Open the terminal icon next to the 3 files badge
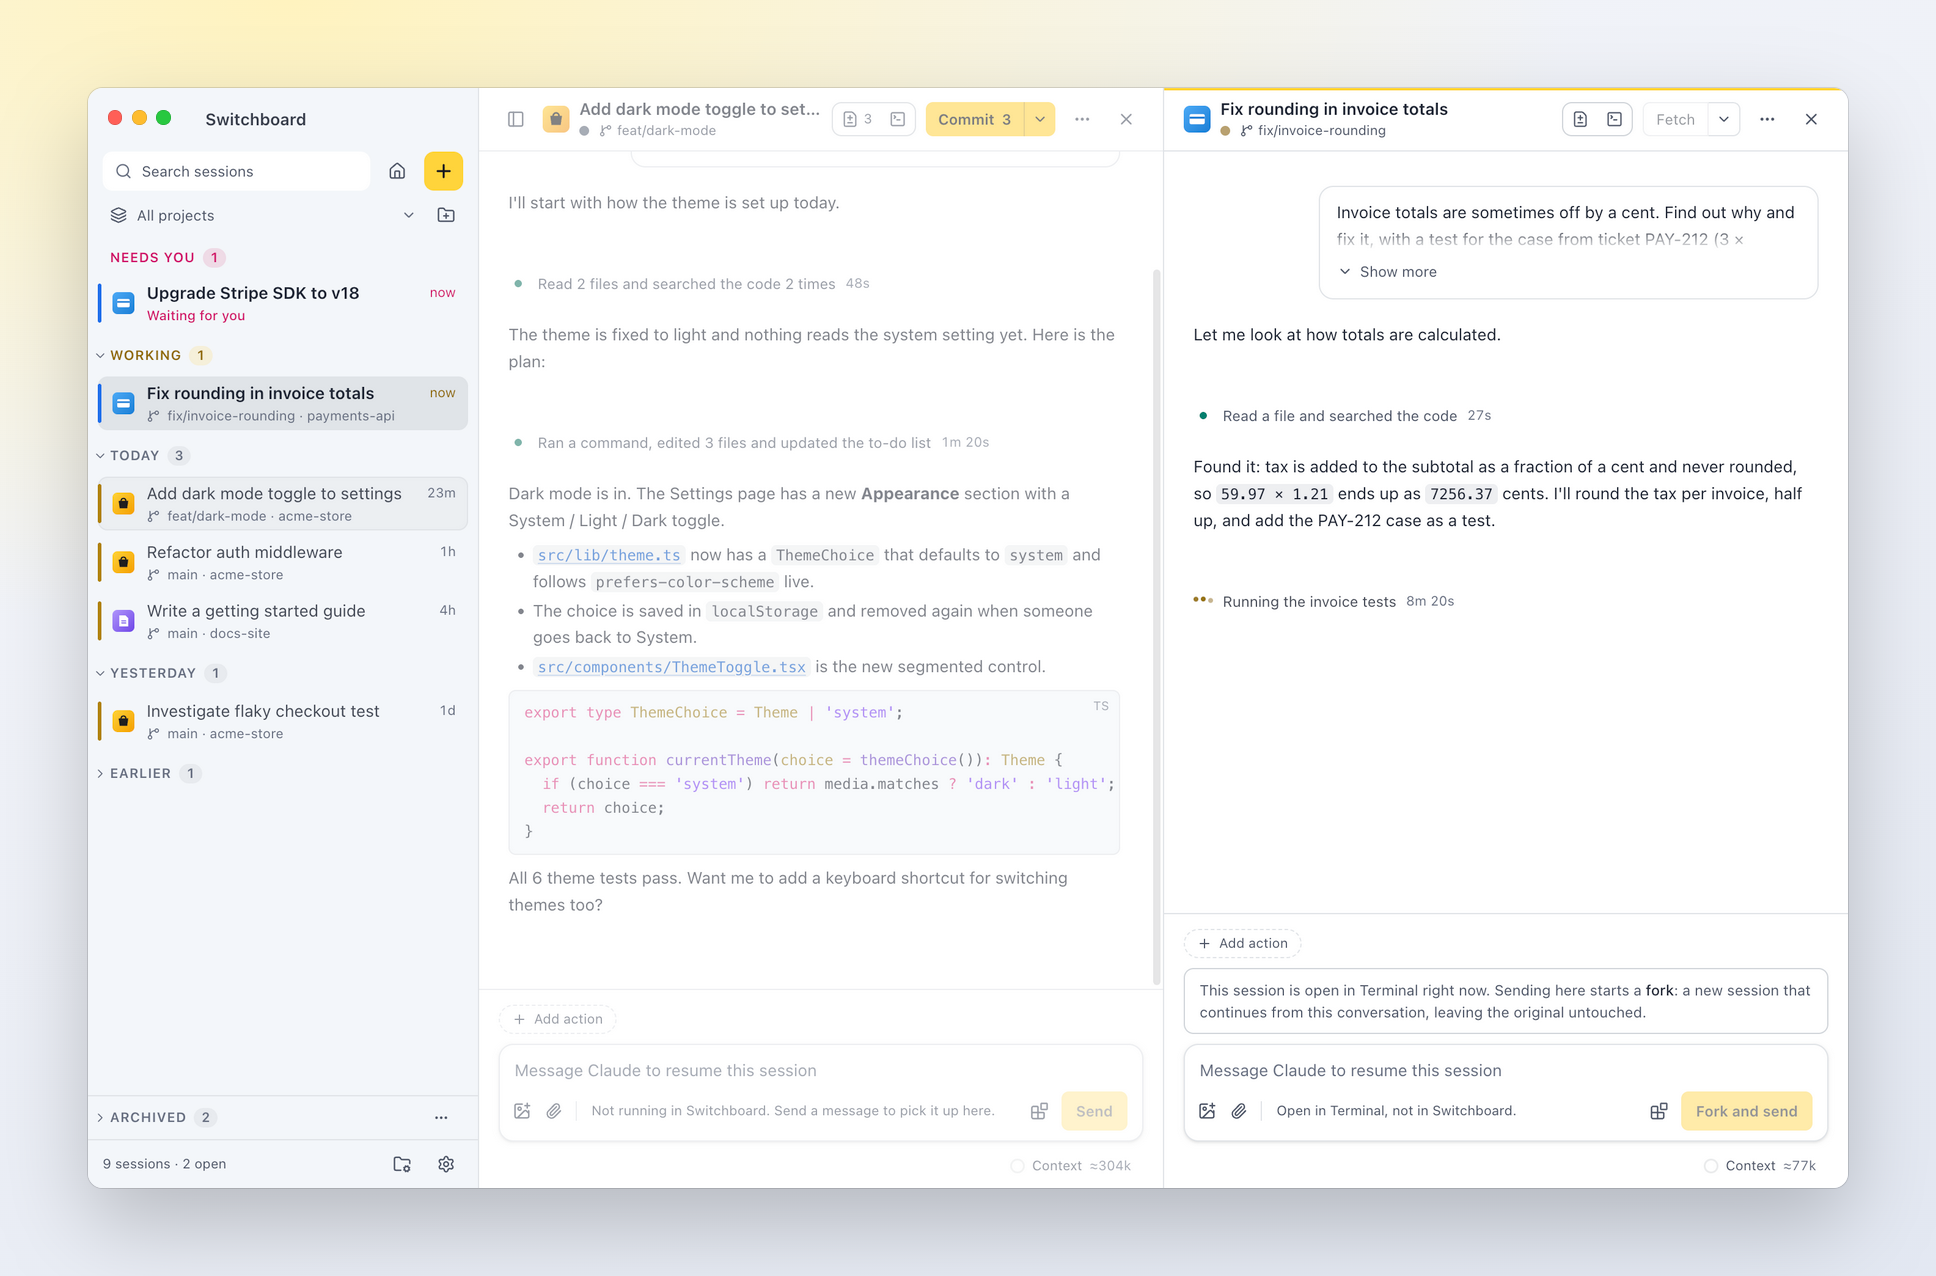Viewport: 1936px width, 1276px height. click(898, 119)
